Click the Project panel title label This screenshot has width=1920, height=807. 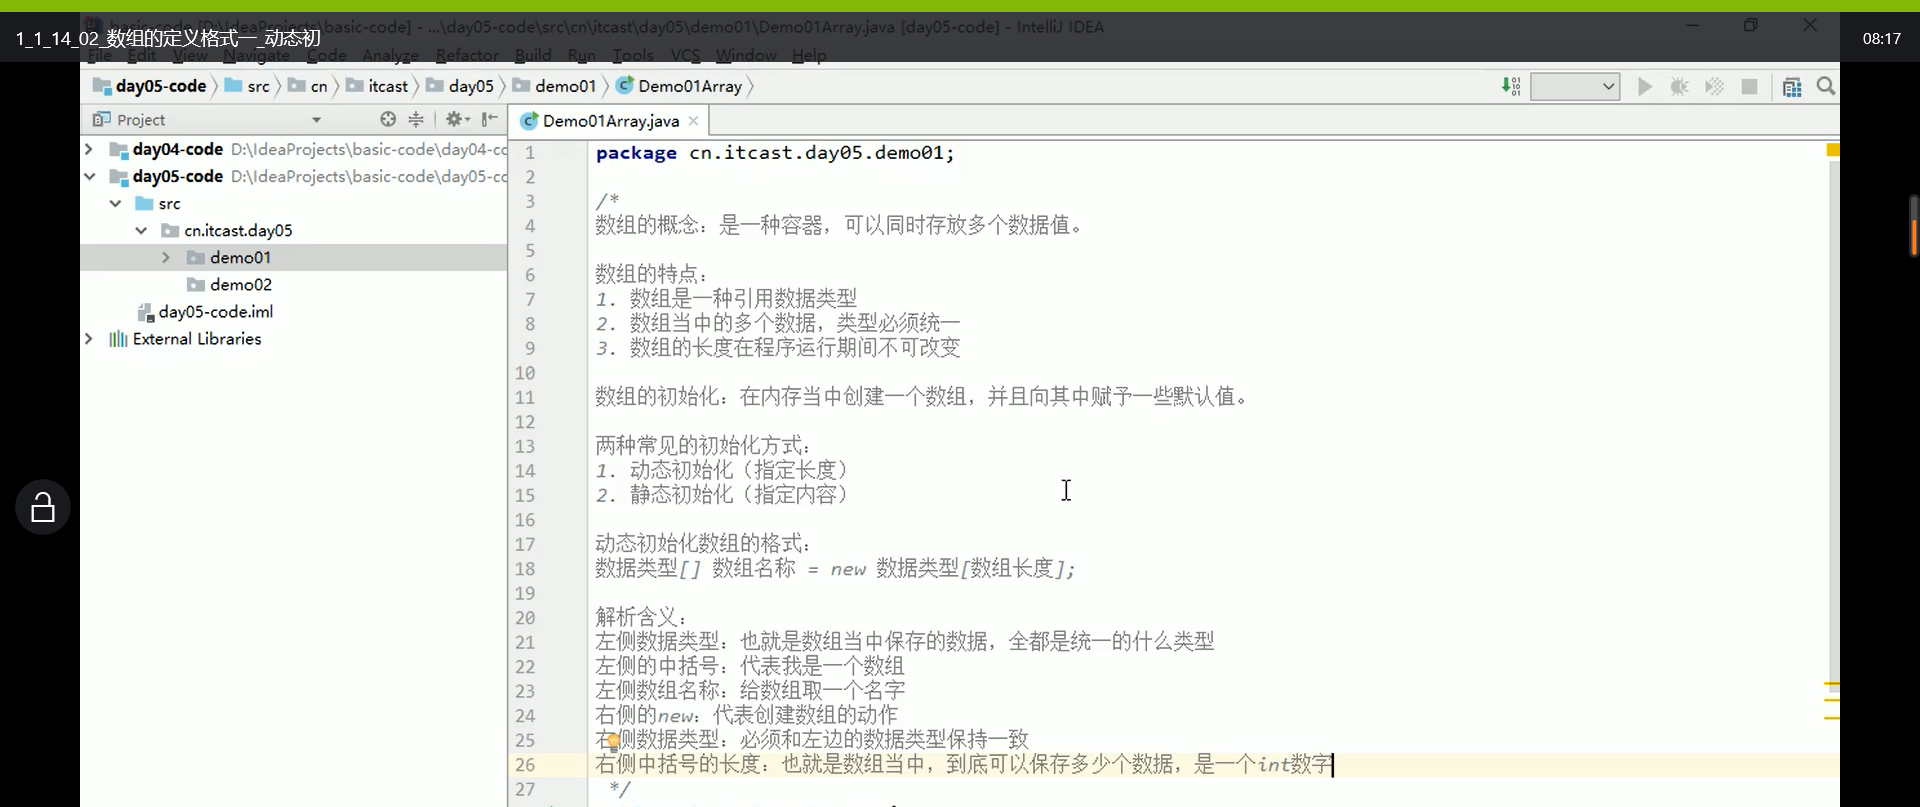(x=141, y=120)
